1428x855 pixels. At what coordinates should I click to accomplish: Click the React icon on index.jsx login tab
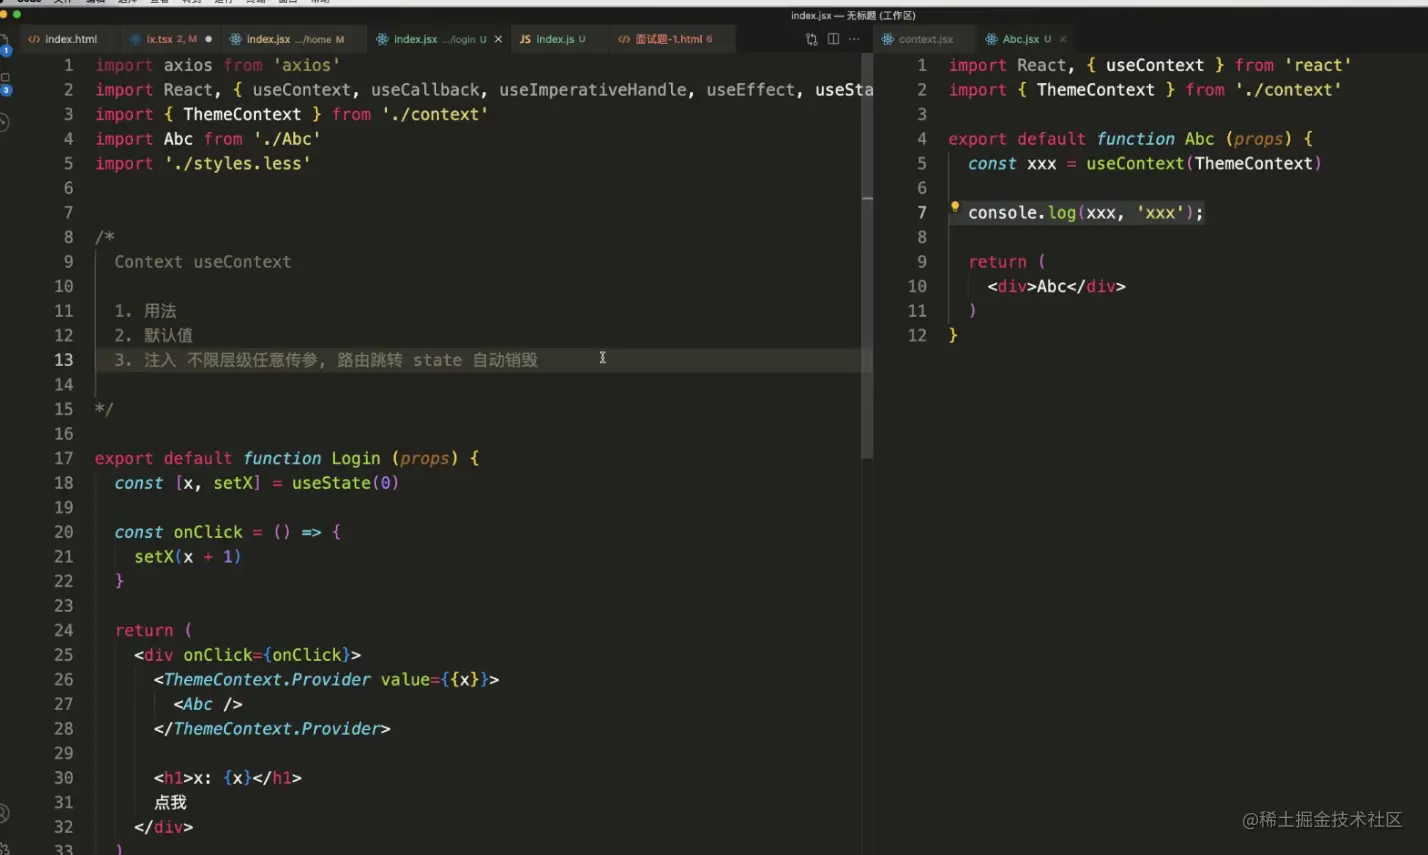[x=382, y=39]
